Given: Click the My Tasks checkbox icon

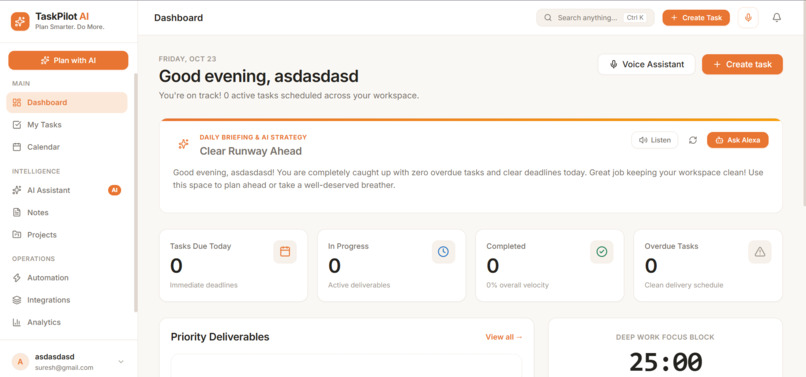Looking at the screenshot, I should coord(16,124).
